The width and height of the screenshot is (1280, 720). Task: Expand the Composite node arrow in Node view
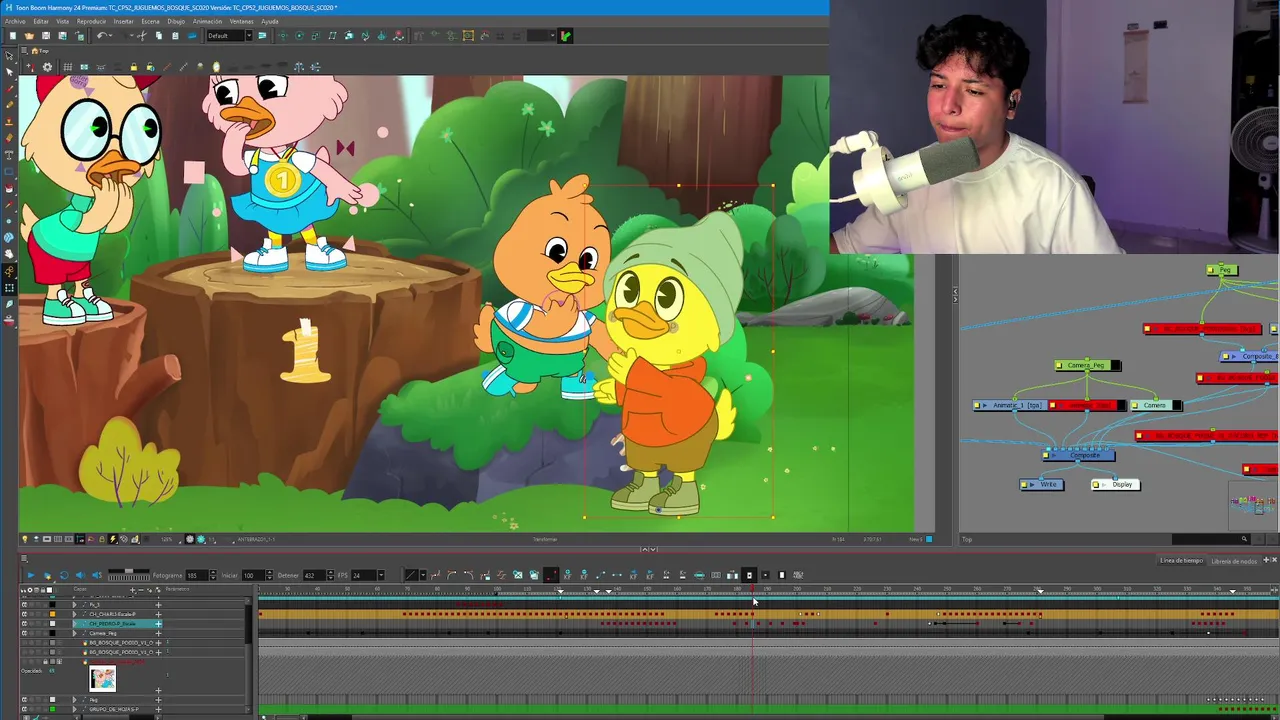coord(1054,455)
